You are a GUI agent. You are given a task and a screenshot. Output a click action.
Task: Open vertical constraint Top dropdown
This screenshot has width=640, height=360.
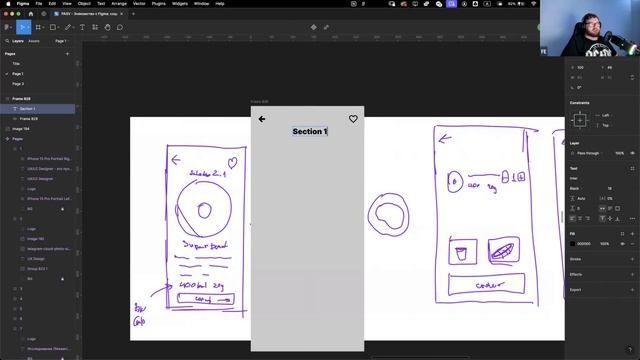click(x=605, y=125)
